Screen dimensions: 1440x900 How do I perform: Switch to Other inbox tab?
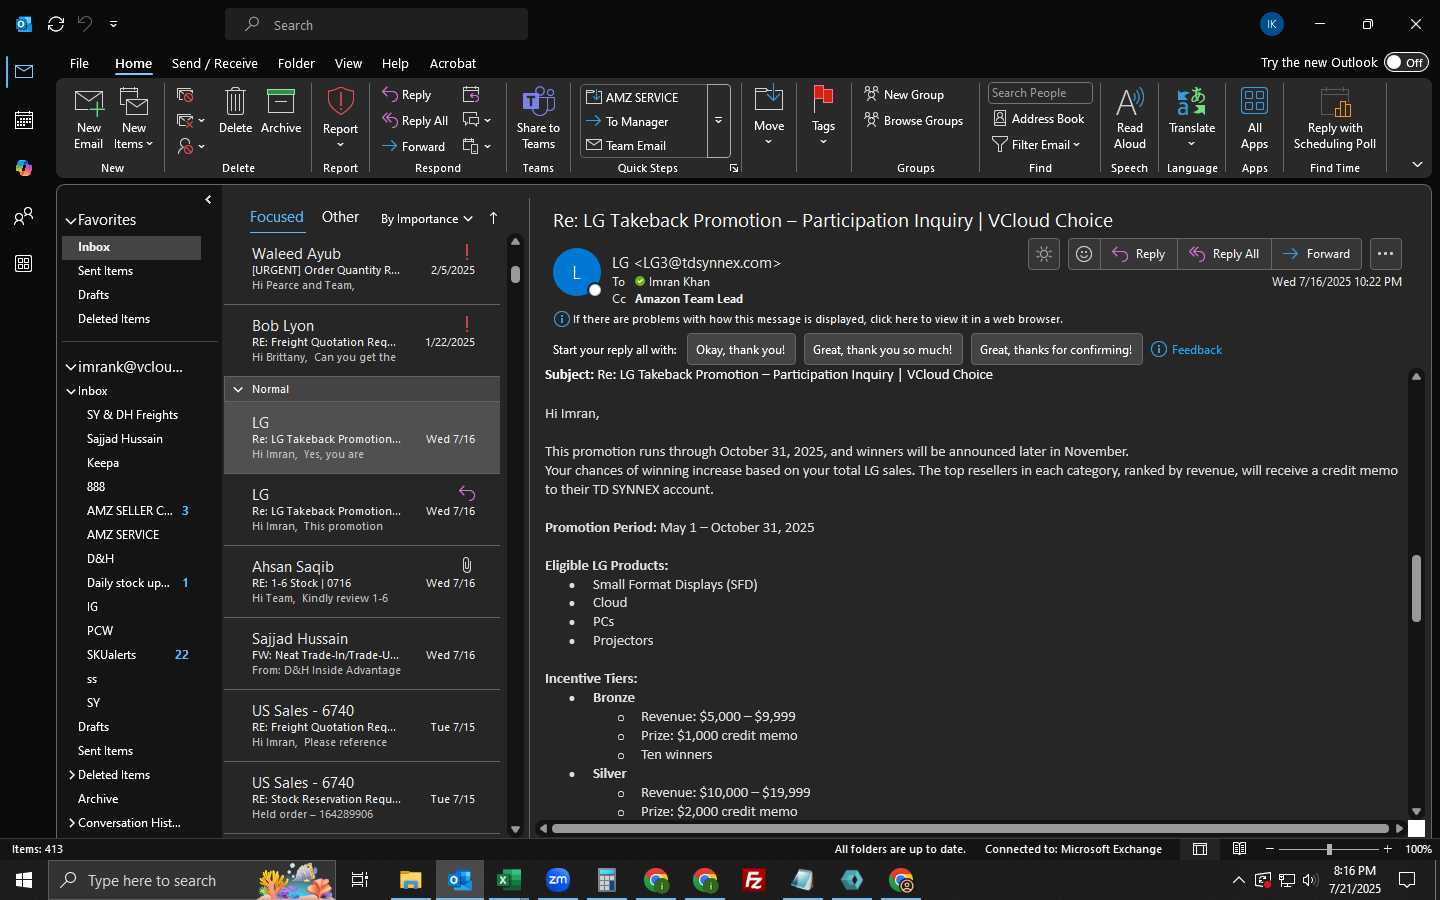340,217
